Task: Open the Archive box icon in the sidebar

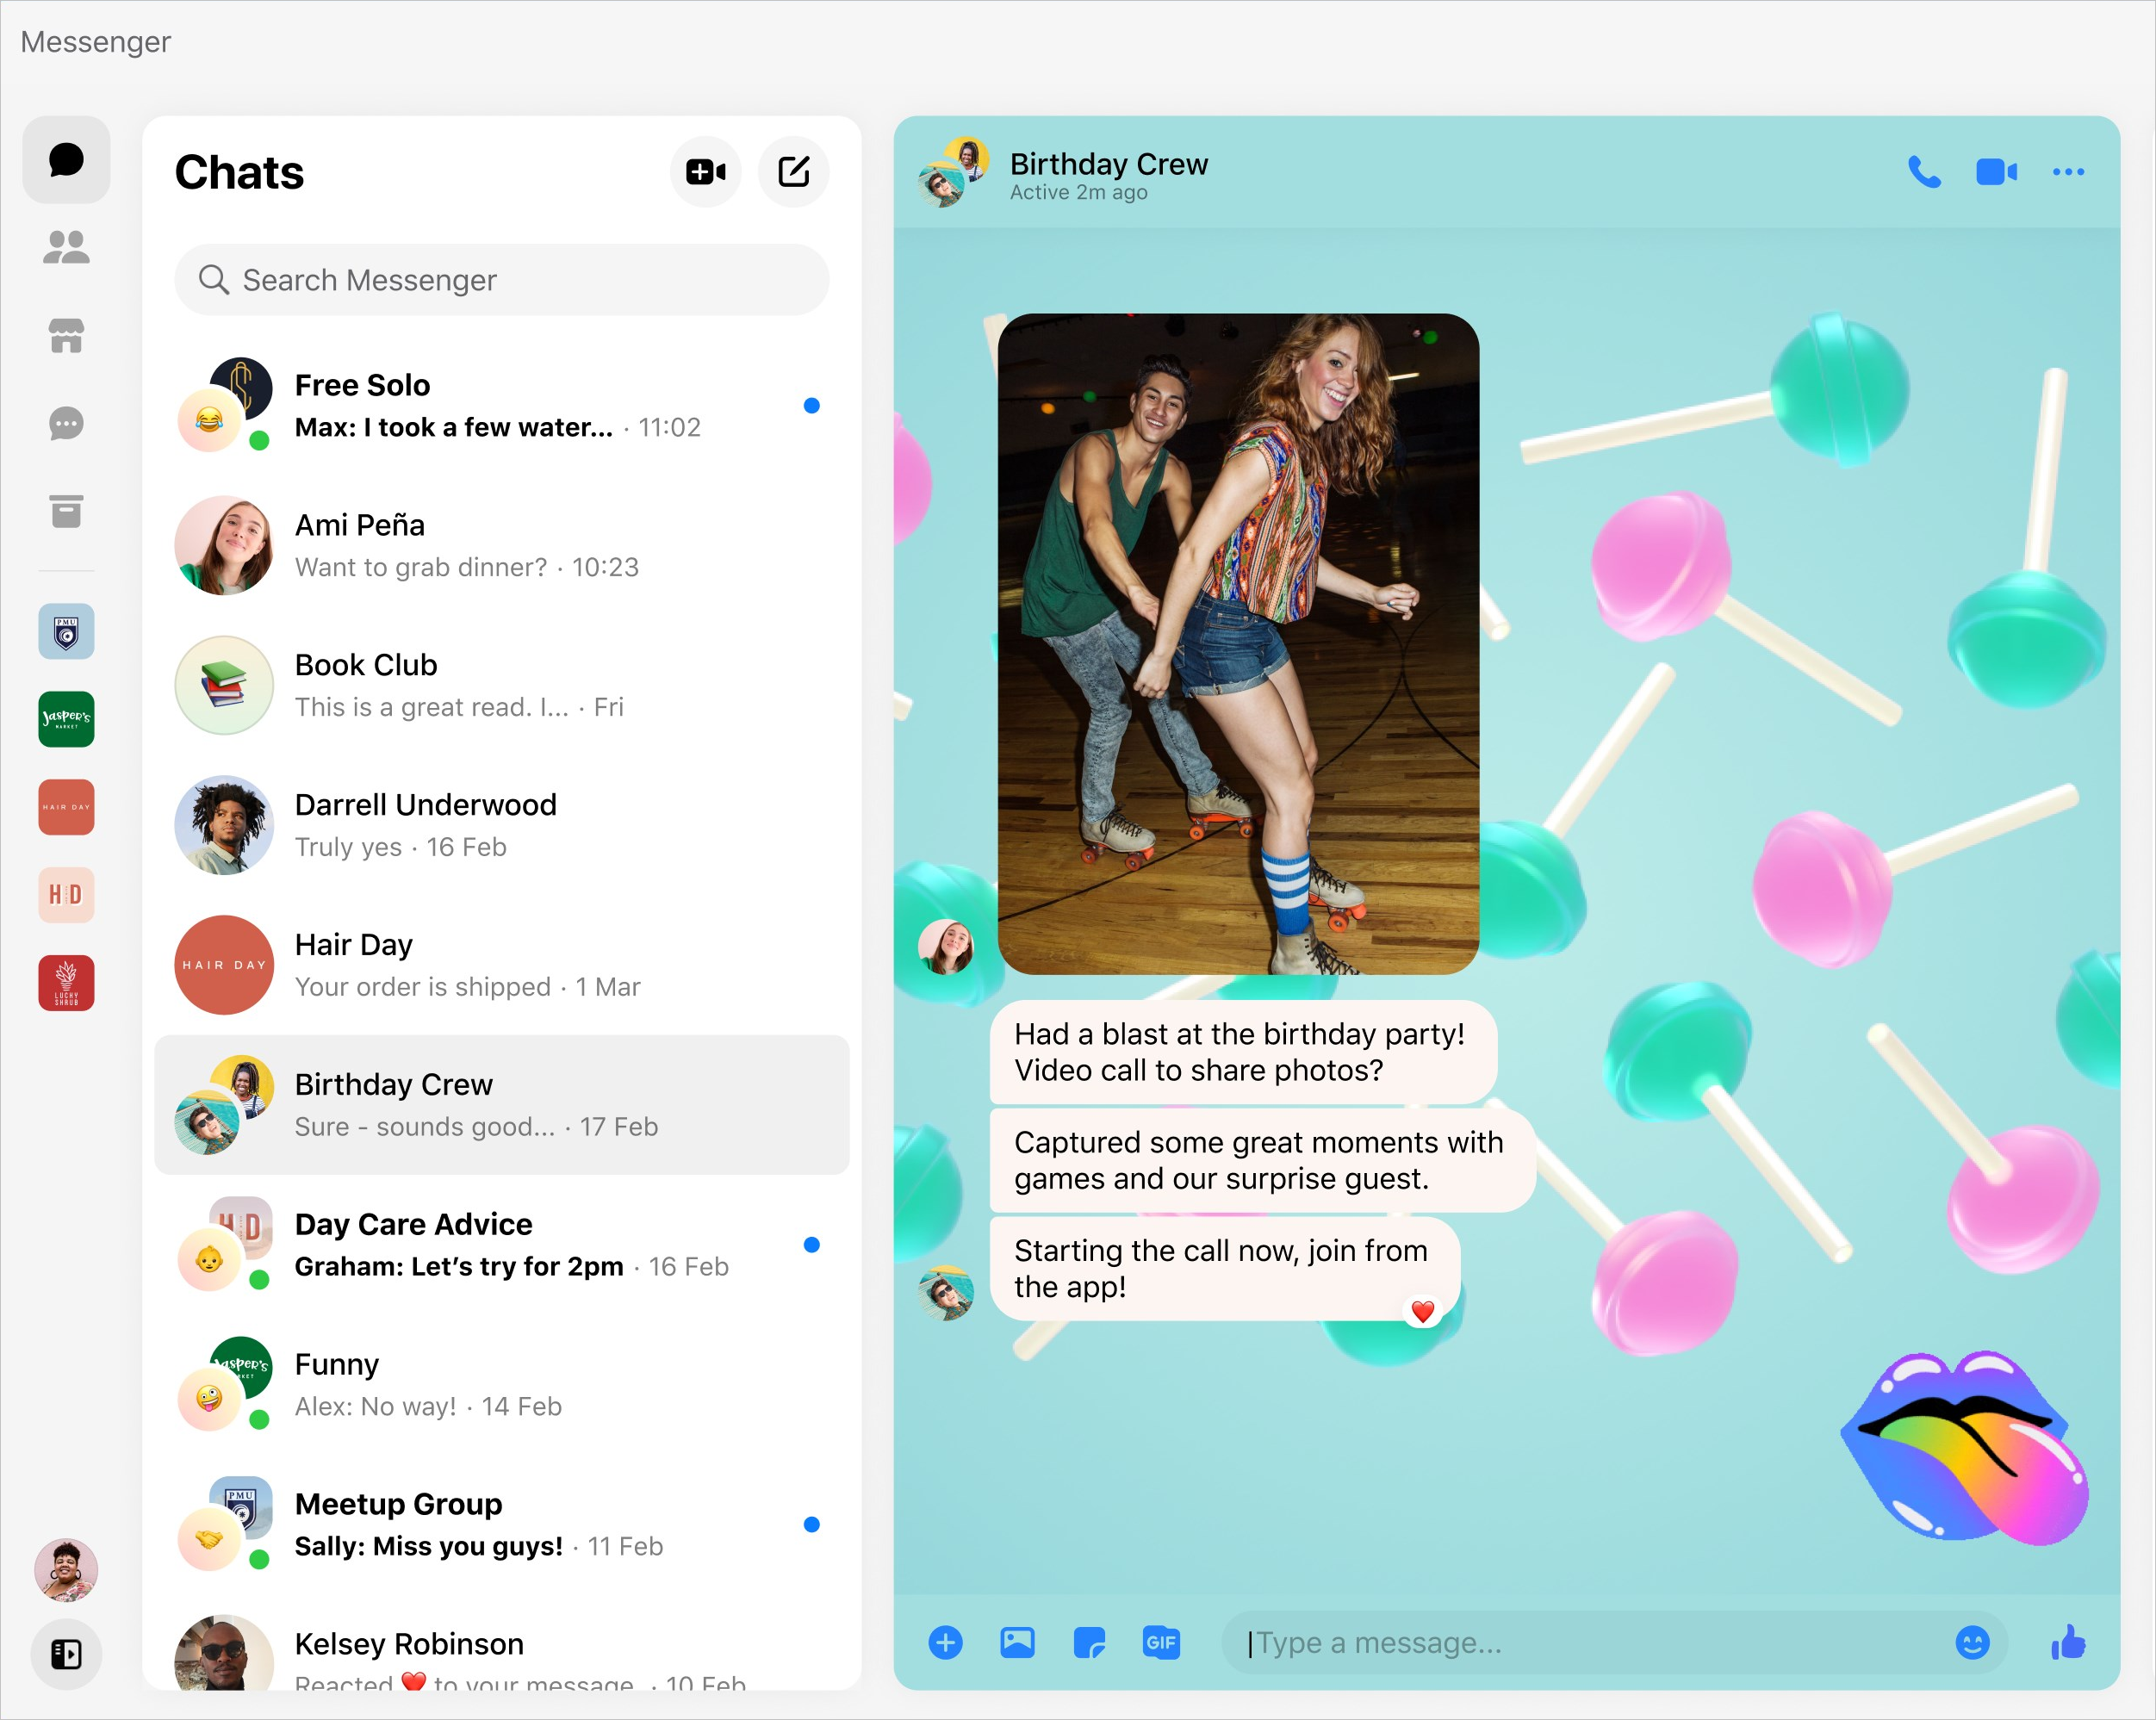Action: click(x=66, y=511)
